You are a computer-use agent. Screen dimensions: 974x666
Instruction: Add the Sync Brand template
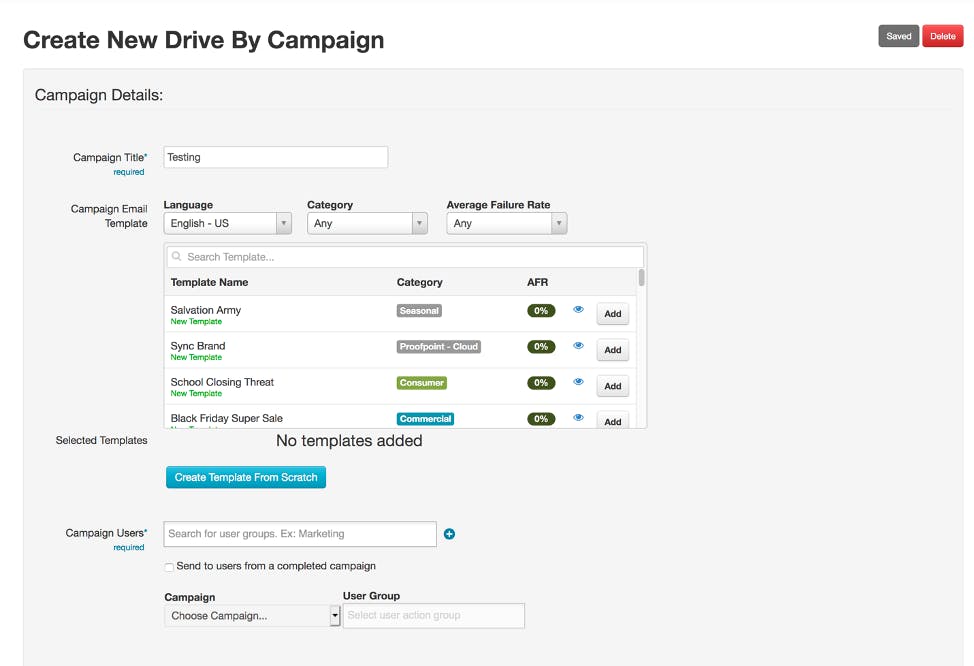612,350
